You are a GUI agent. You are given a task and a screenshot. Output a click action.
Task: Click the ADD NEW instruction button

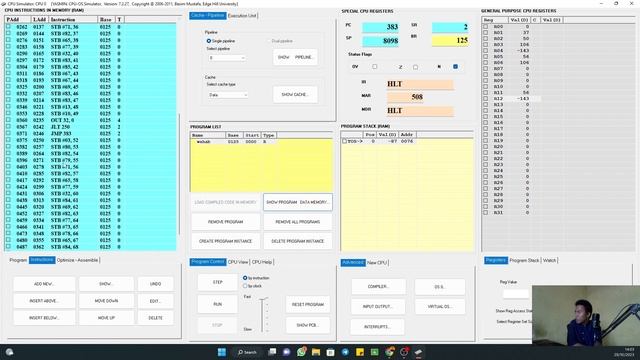[44, 284]
